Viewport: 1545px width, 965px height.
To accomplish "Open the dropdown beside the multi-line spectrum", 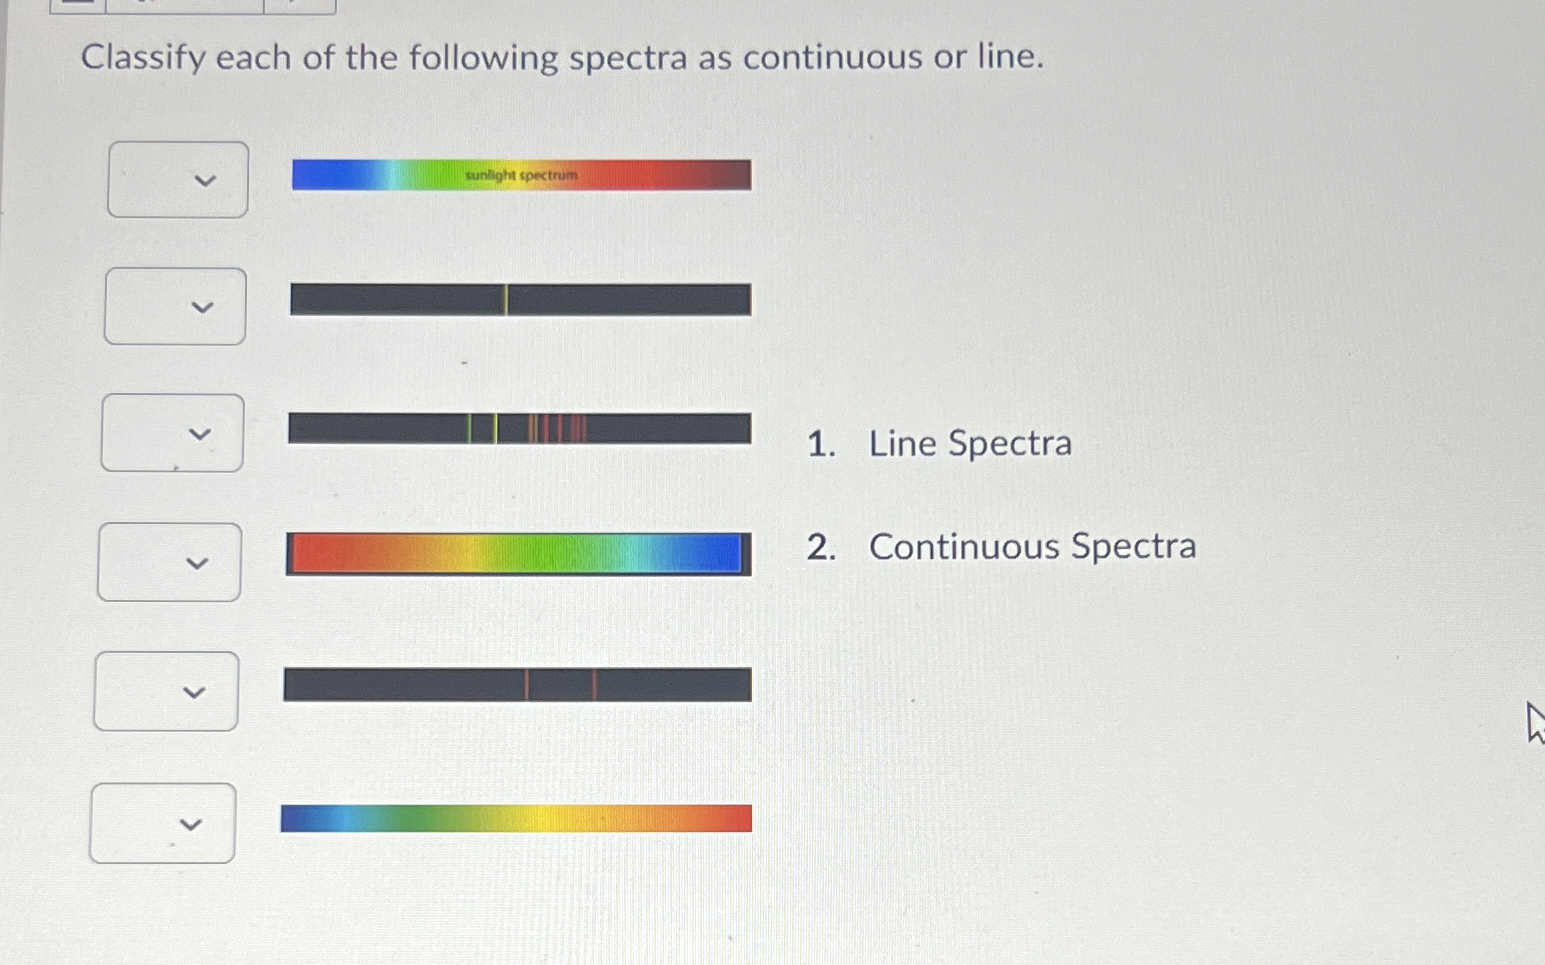I will 171,434.
